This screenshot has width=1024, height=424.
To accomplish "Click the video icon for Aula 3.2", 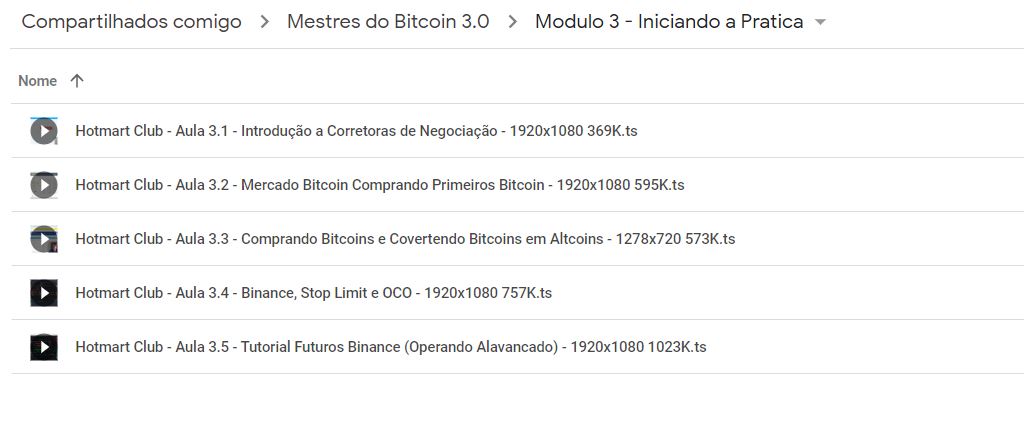I will point(43,185).
